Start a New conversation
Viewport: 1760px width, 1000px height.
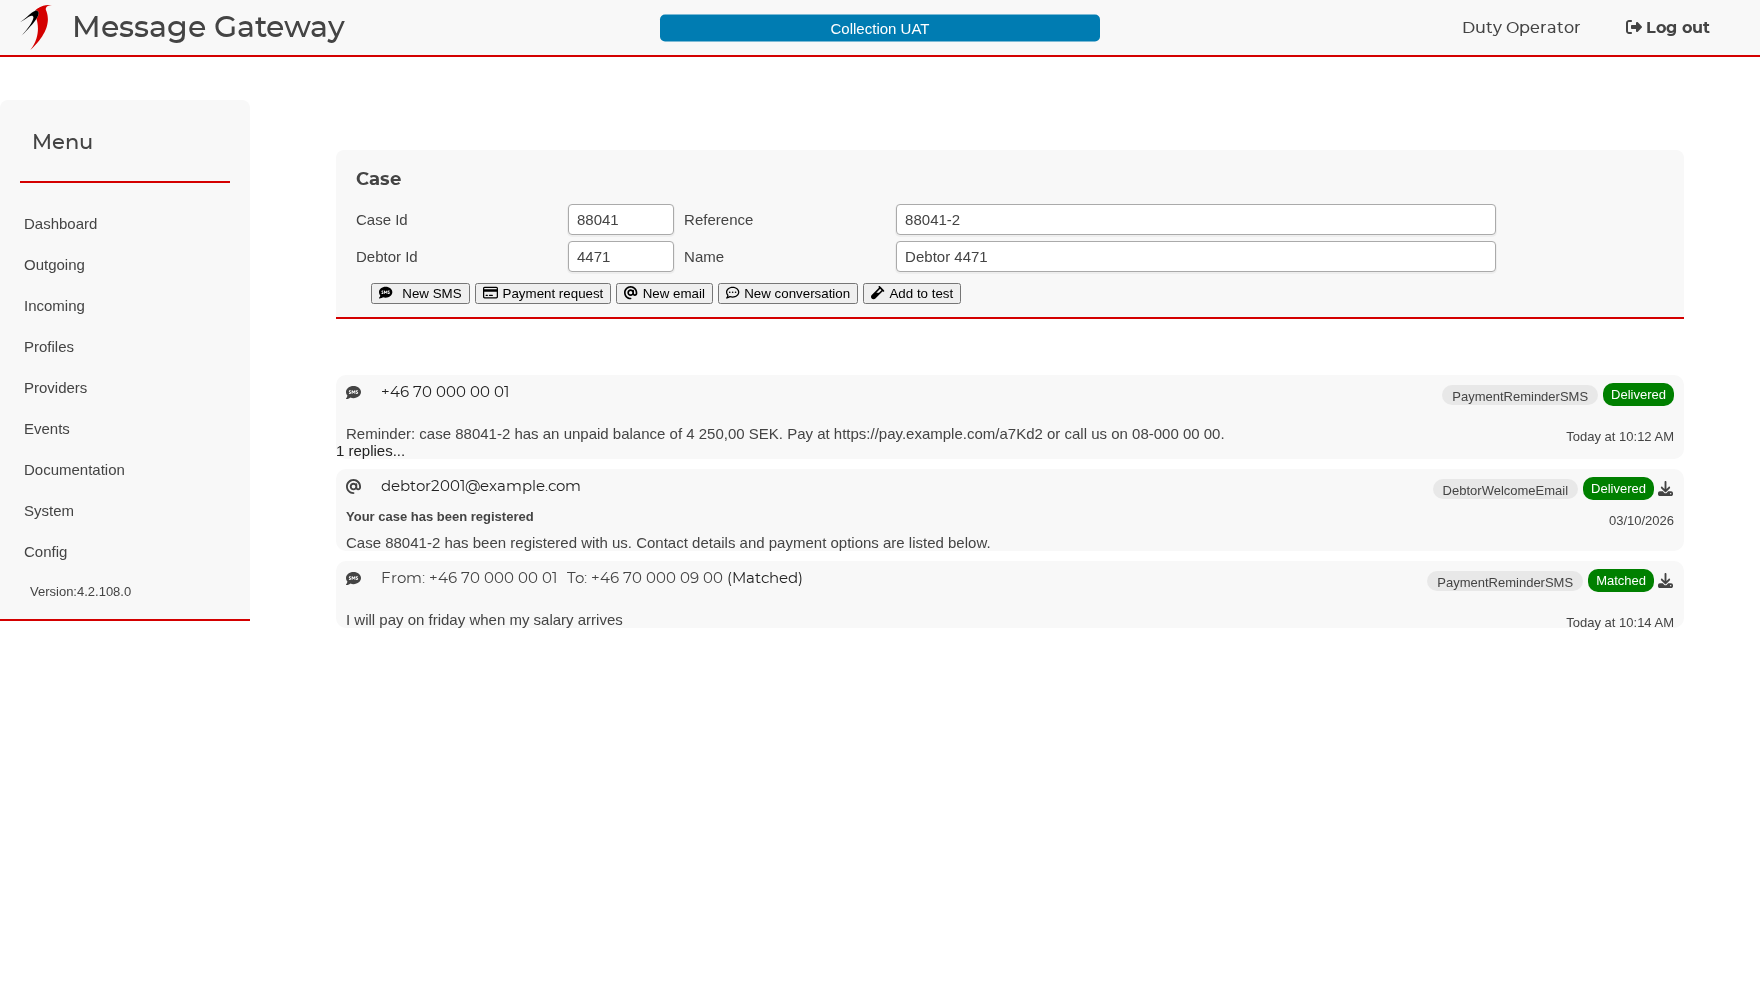click(788, 293)
